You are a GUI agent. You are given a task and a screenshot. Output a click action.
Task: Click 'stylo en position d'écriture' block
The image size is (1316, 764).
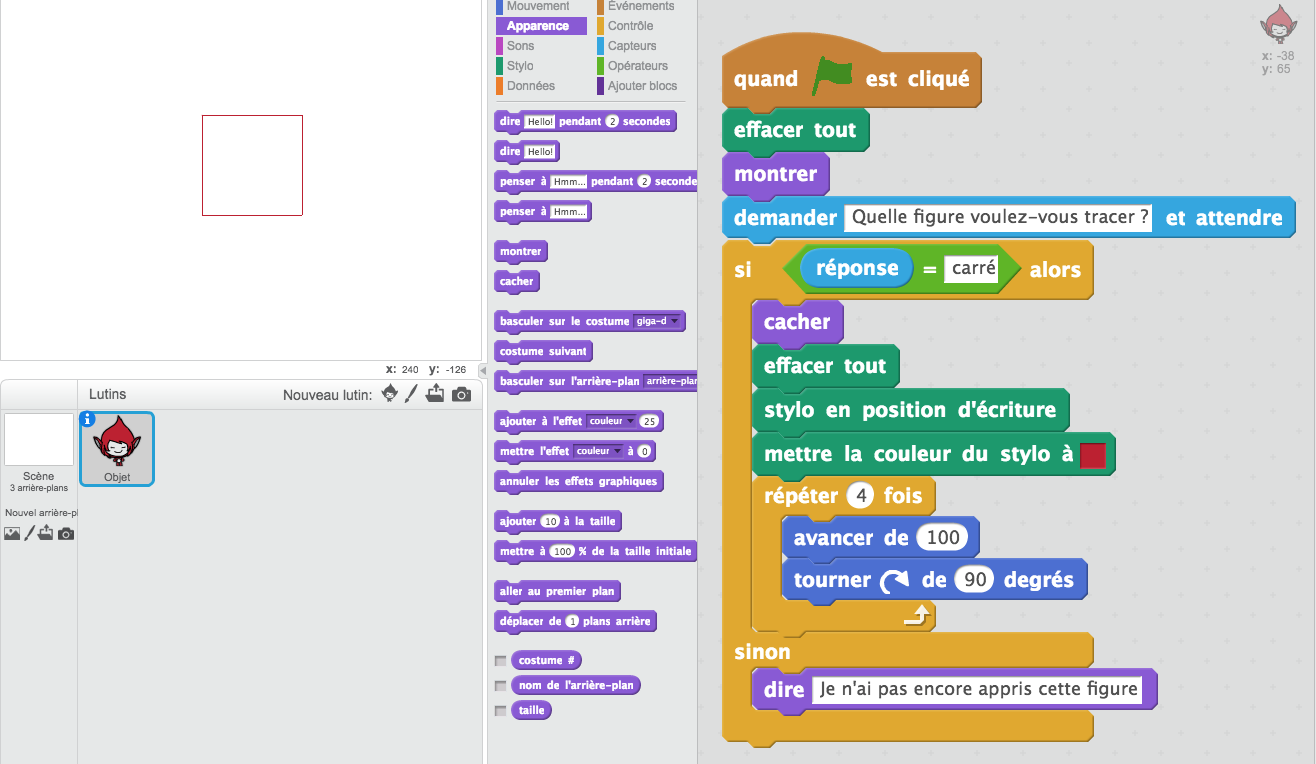point(910,410)
